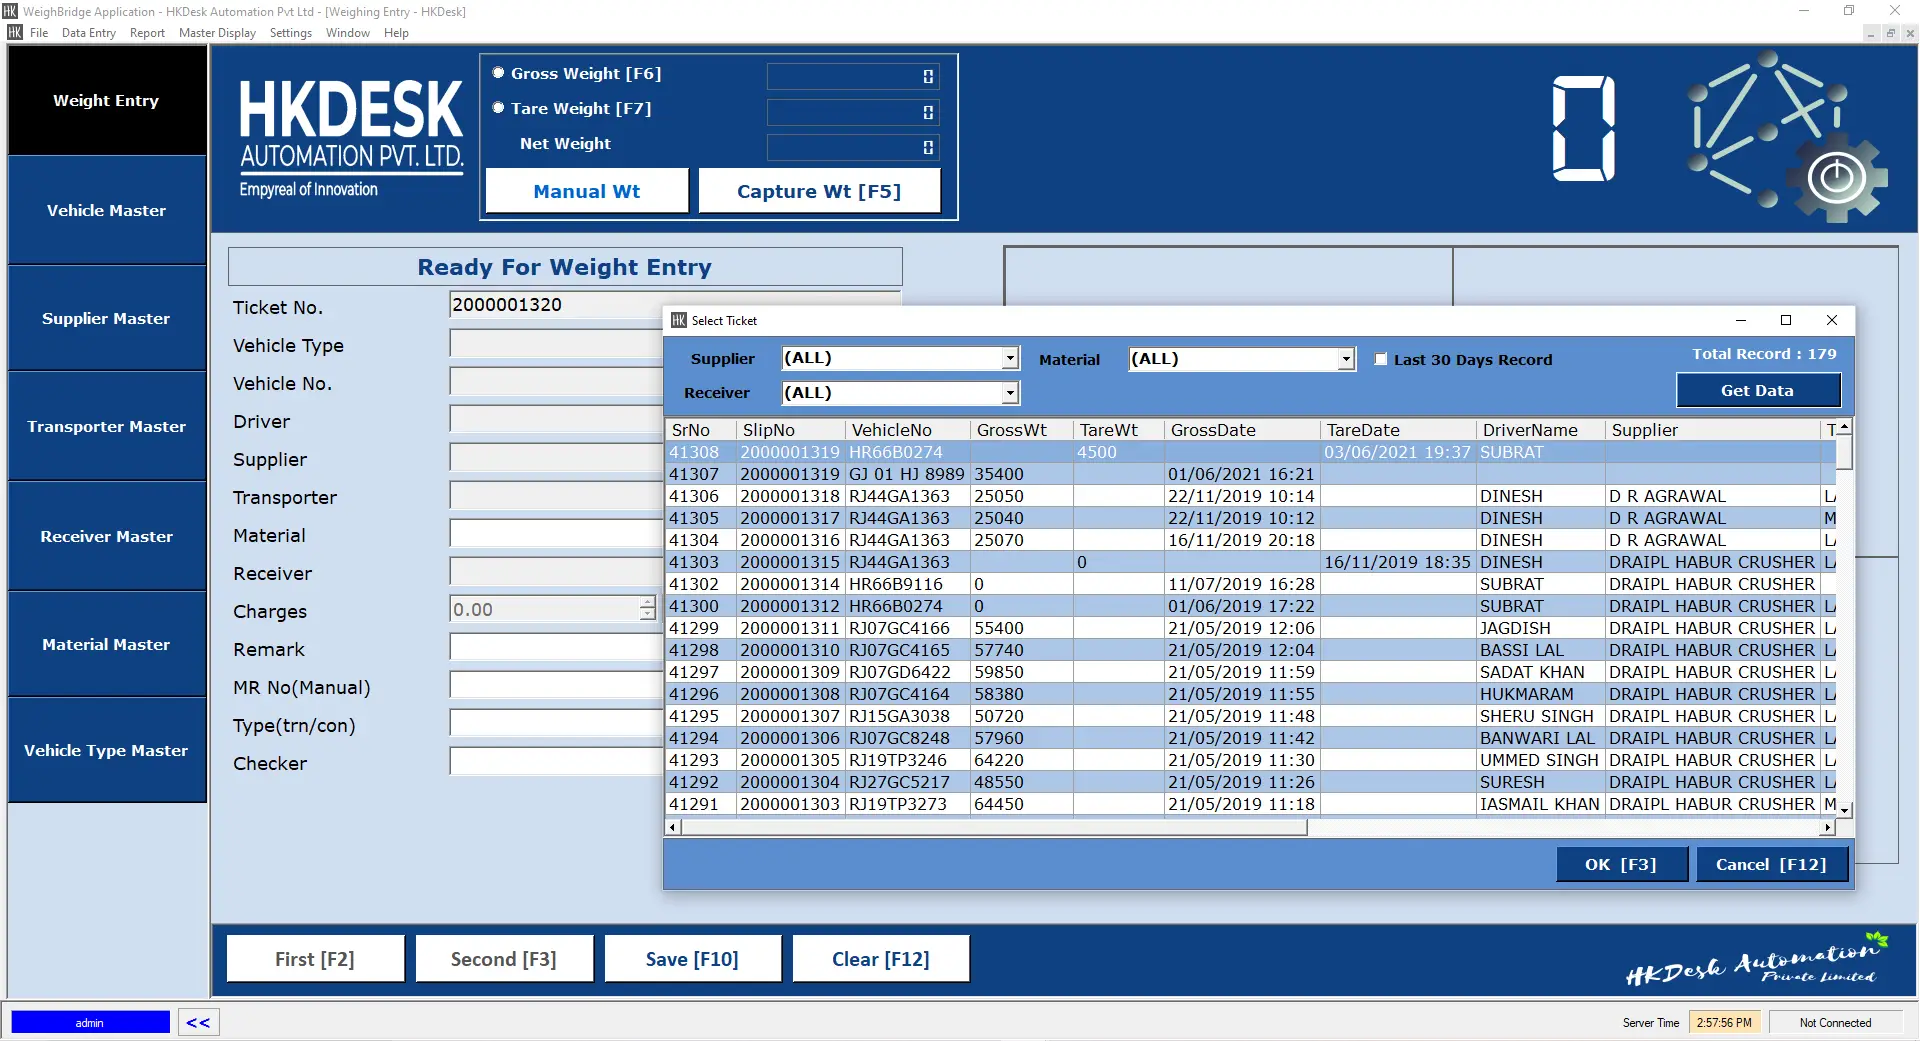Click the power gear logo icon
The width and height of the screenshot is (1920, 1041).
tap(1836, 178)
